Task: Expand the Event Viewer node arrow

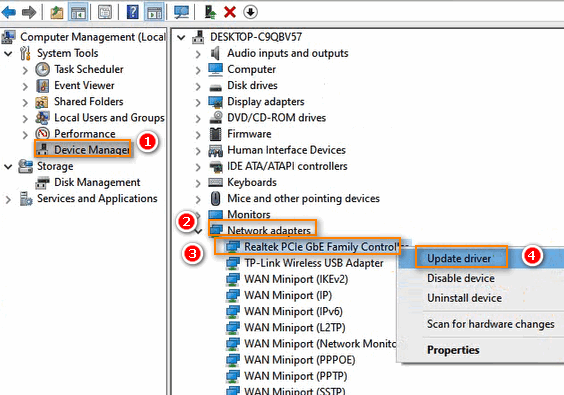Action: click(25, 86)
